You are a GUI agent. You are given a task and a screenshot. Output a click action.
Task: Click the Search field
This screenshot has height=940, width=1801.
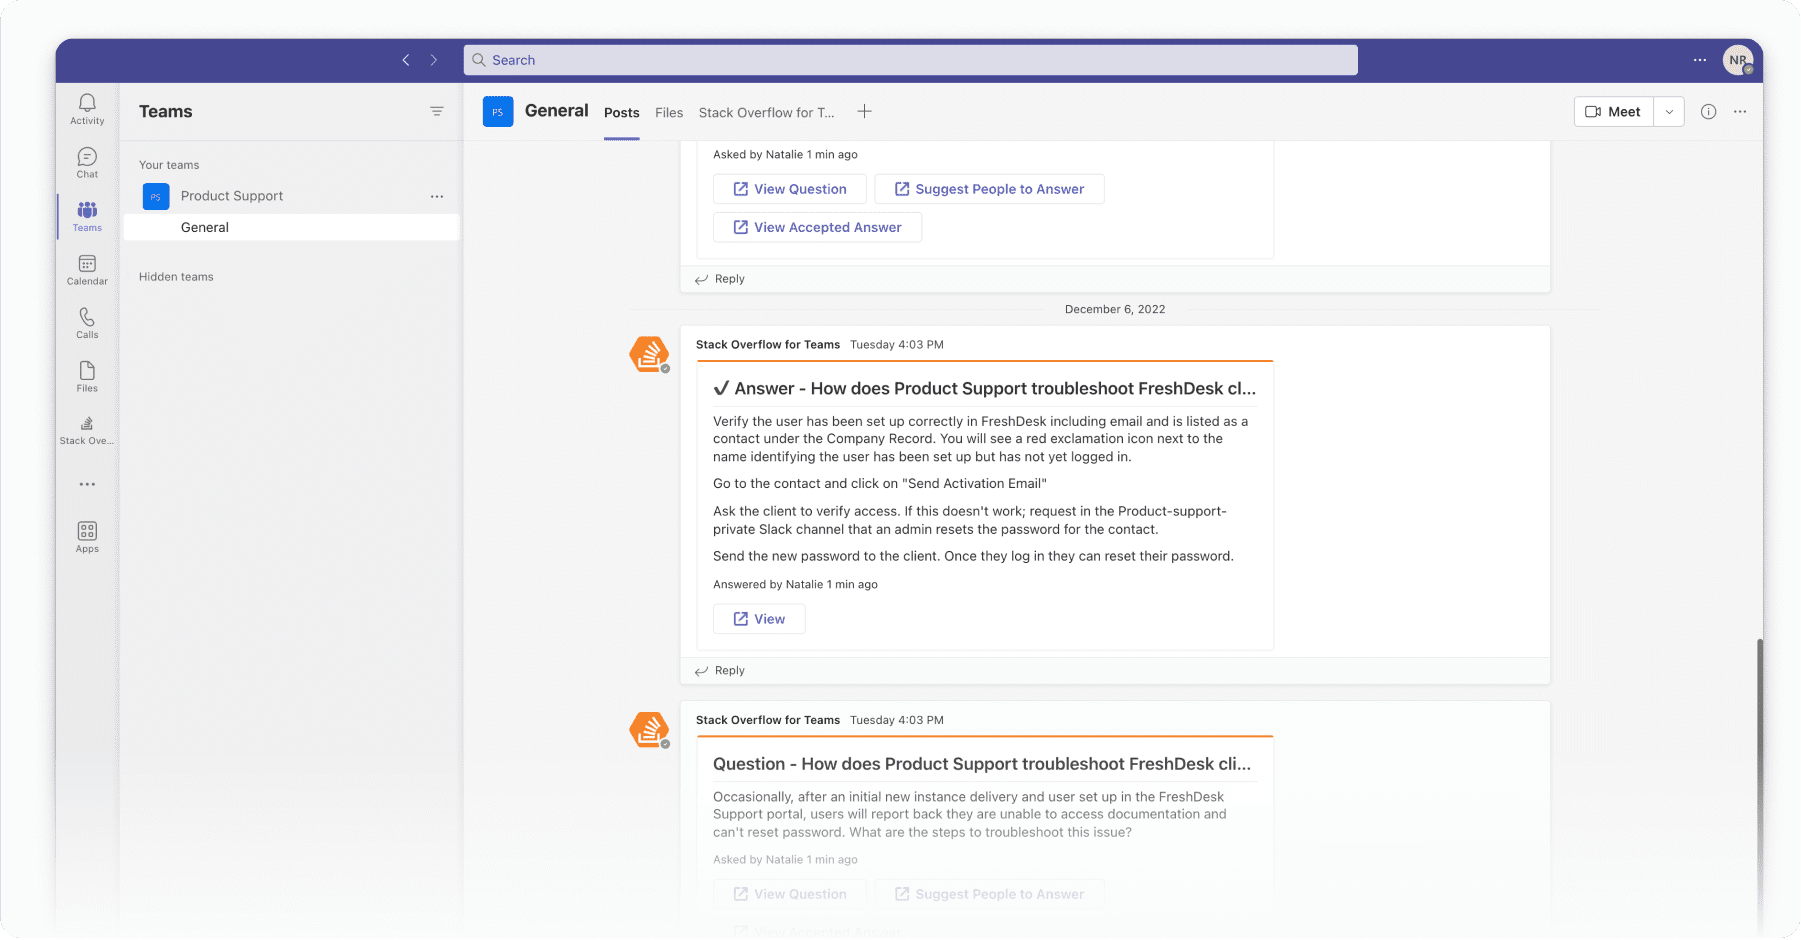(x=911, y=60)
